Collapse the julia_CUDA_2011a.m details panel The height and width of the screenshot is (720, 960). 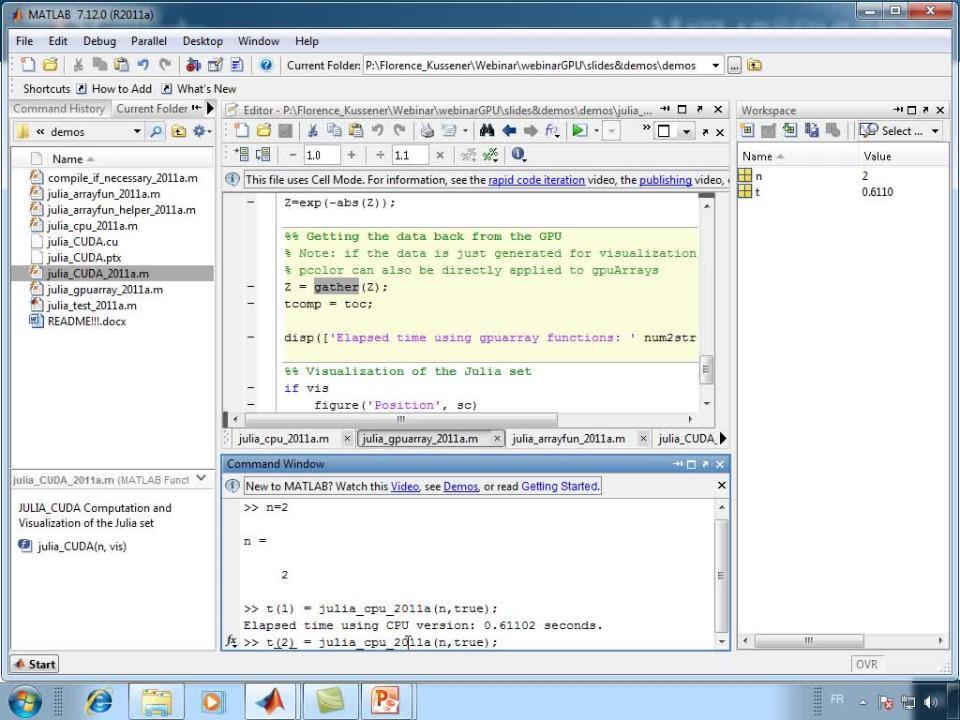pos(201,479)
